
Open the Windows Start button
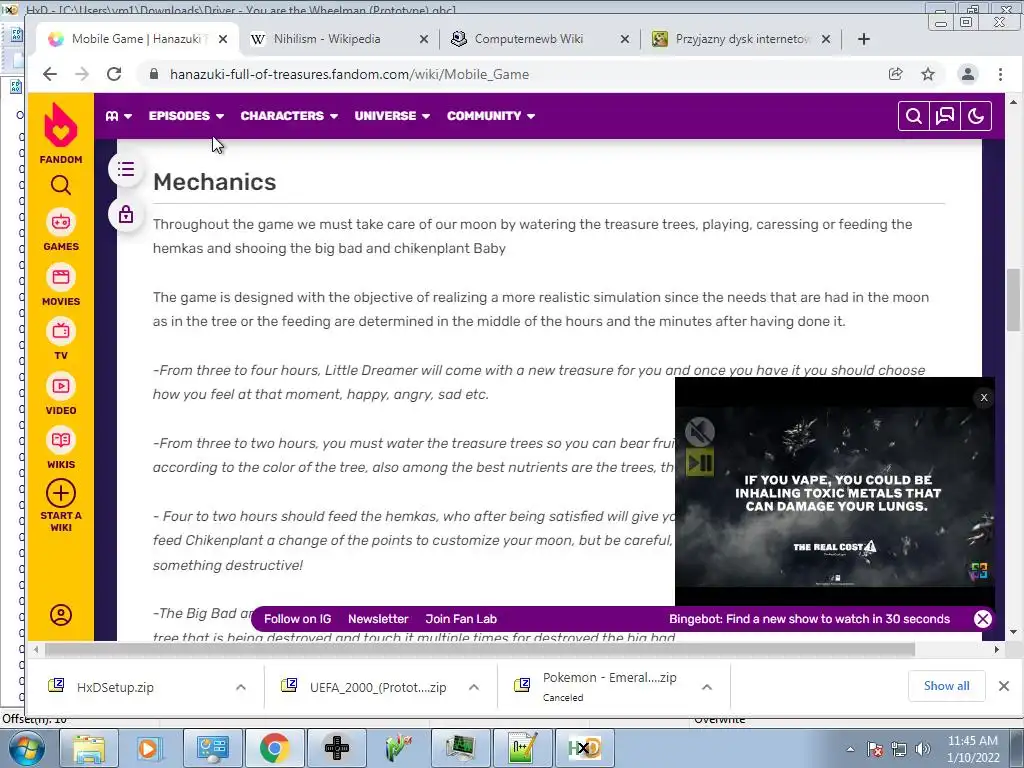pos(26,748)
